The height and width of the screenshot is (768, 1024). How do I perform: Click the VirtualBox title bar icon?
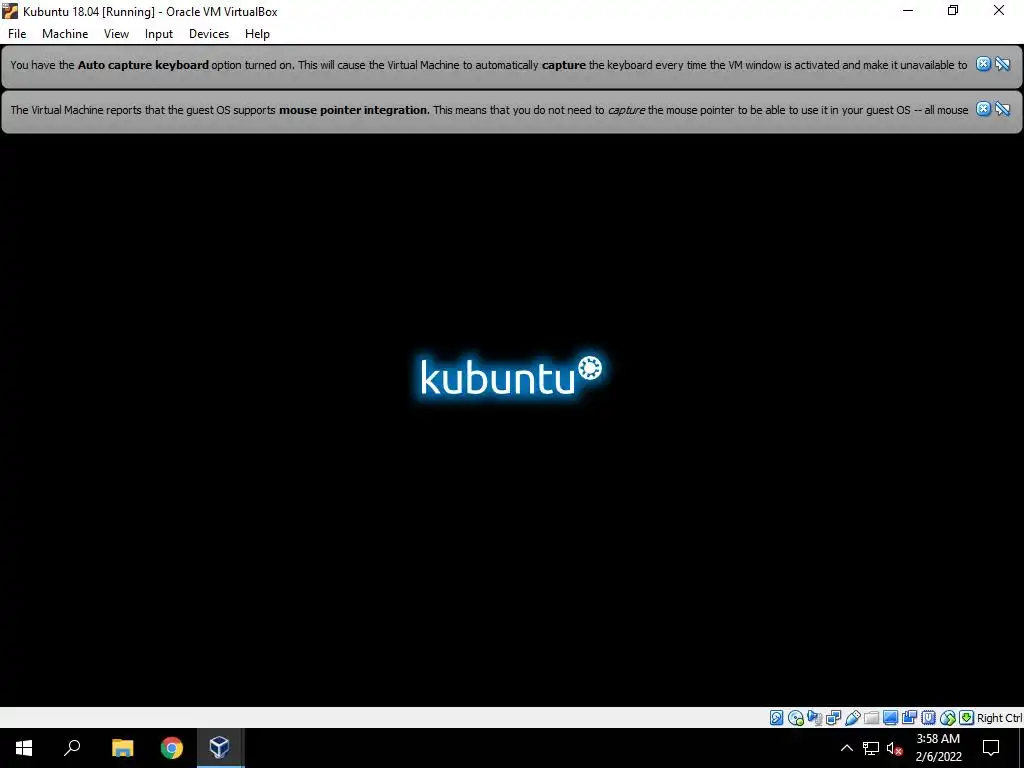pos(10,11)
